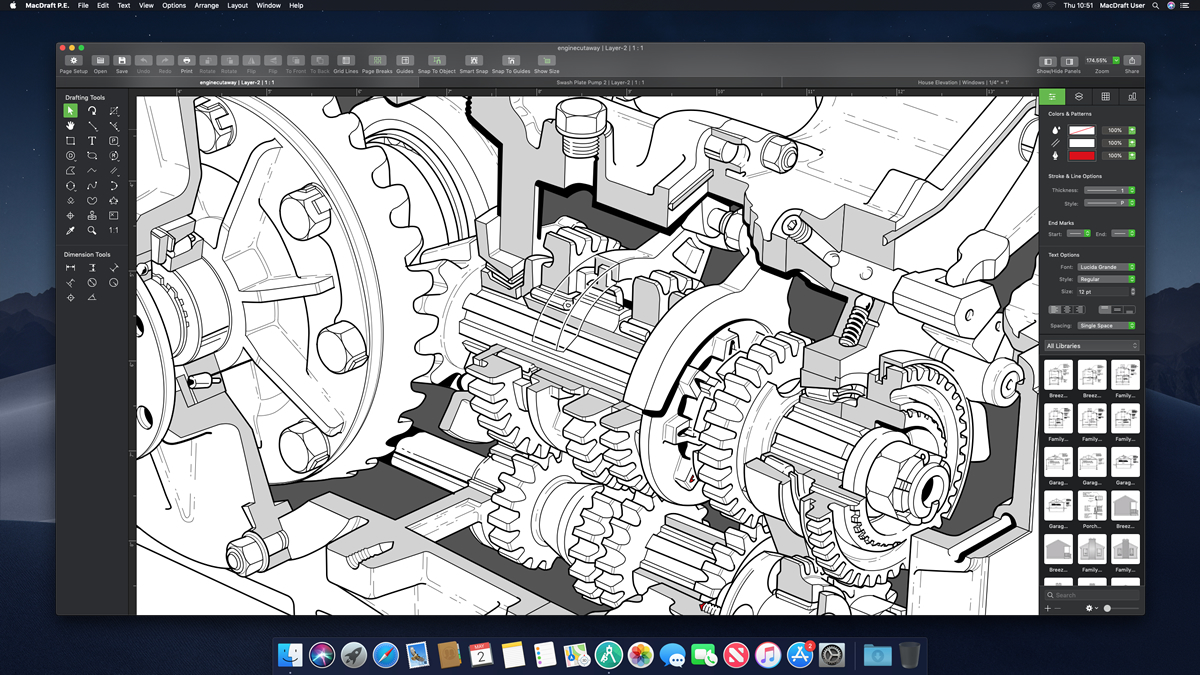Screen dimensions: 1200x675
Task: Open the All Libraries dropdown
Action: 1090,344
